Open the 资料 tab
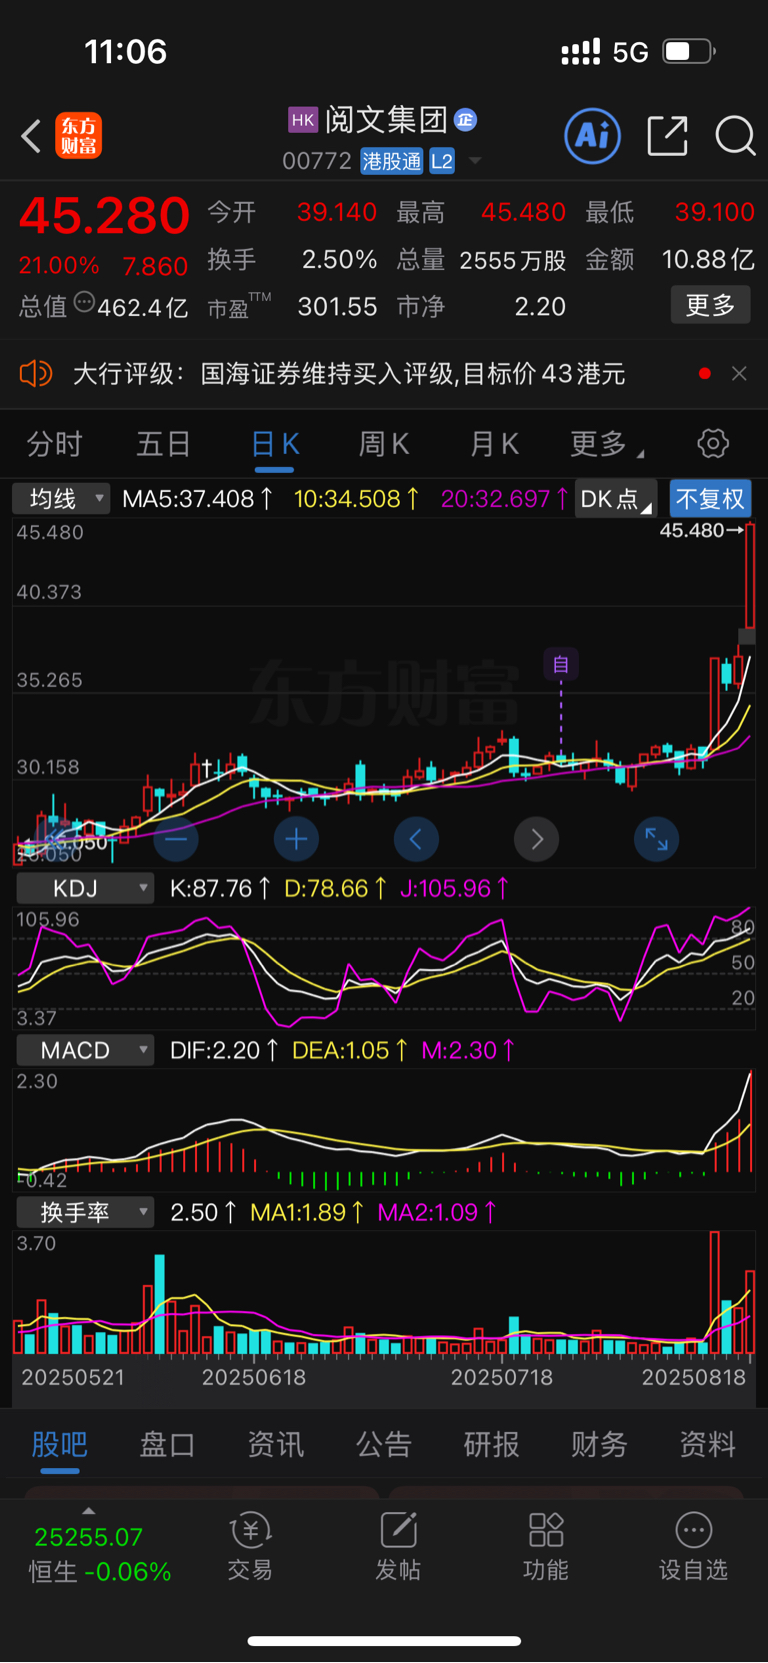This screenshot has height=1663, width=768. click(707, 1444)
